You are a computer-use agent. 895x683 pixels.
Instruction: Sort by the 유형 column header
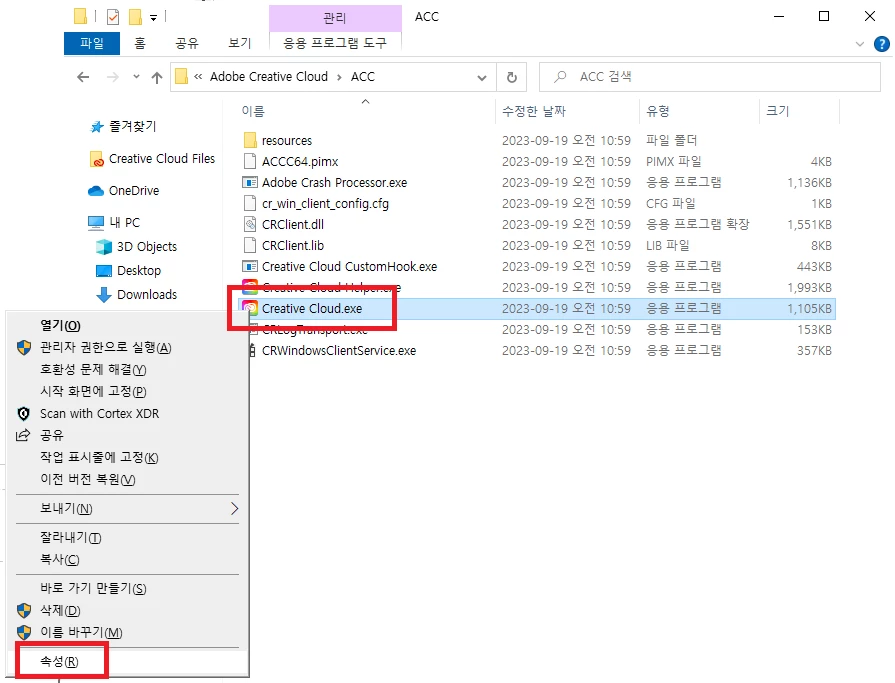point(658,111)
